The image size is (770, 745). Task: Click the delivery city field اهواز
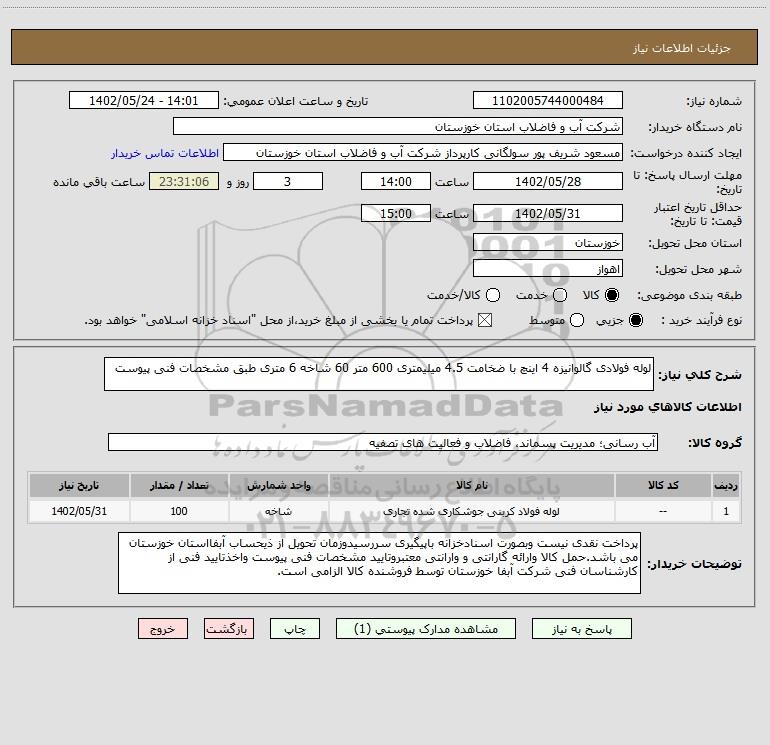click(x=548, y=268)
